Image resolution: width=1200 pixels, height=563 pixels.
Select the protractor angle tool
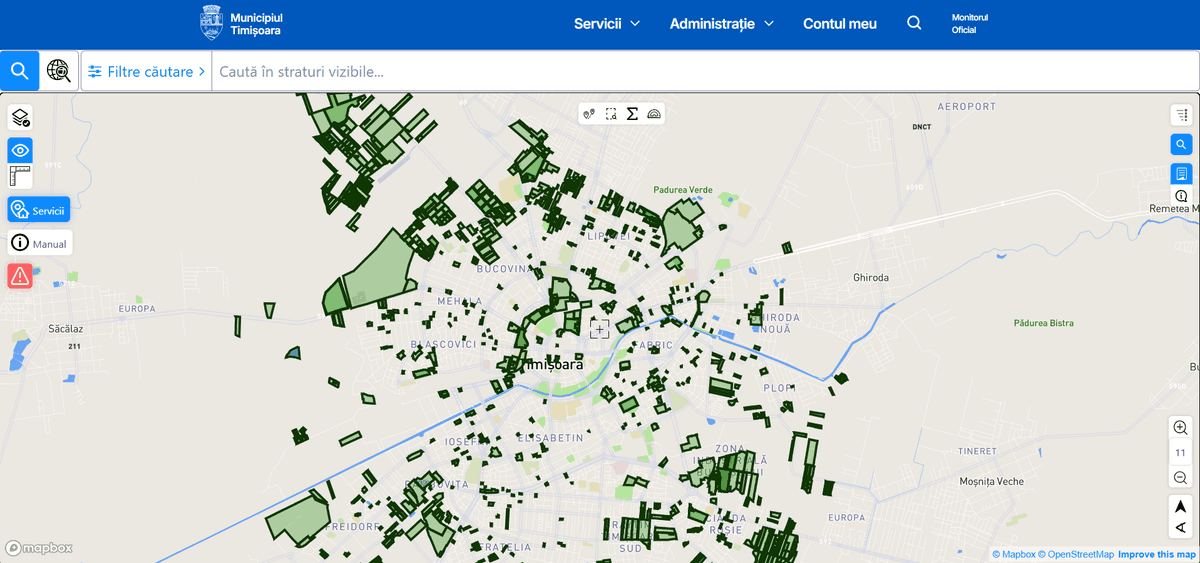pos(654,114)
